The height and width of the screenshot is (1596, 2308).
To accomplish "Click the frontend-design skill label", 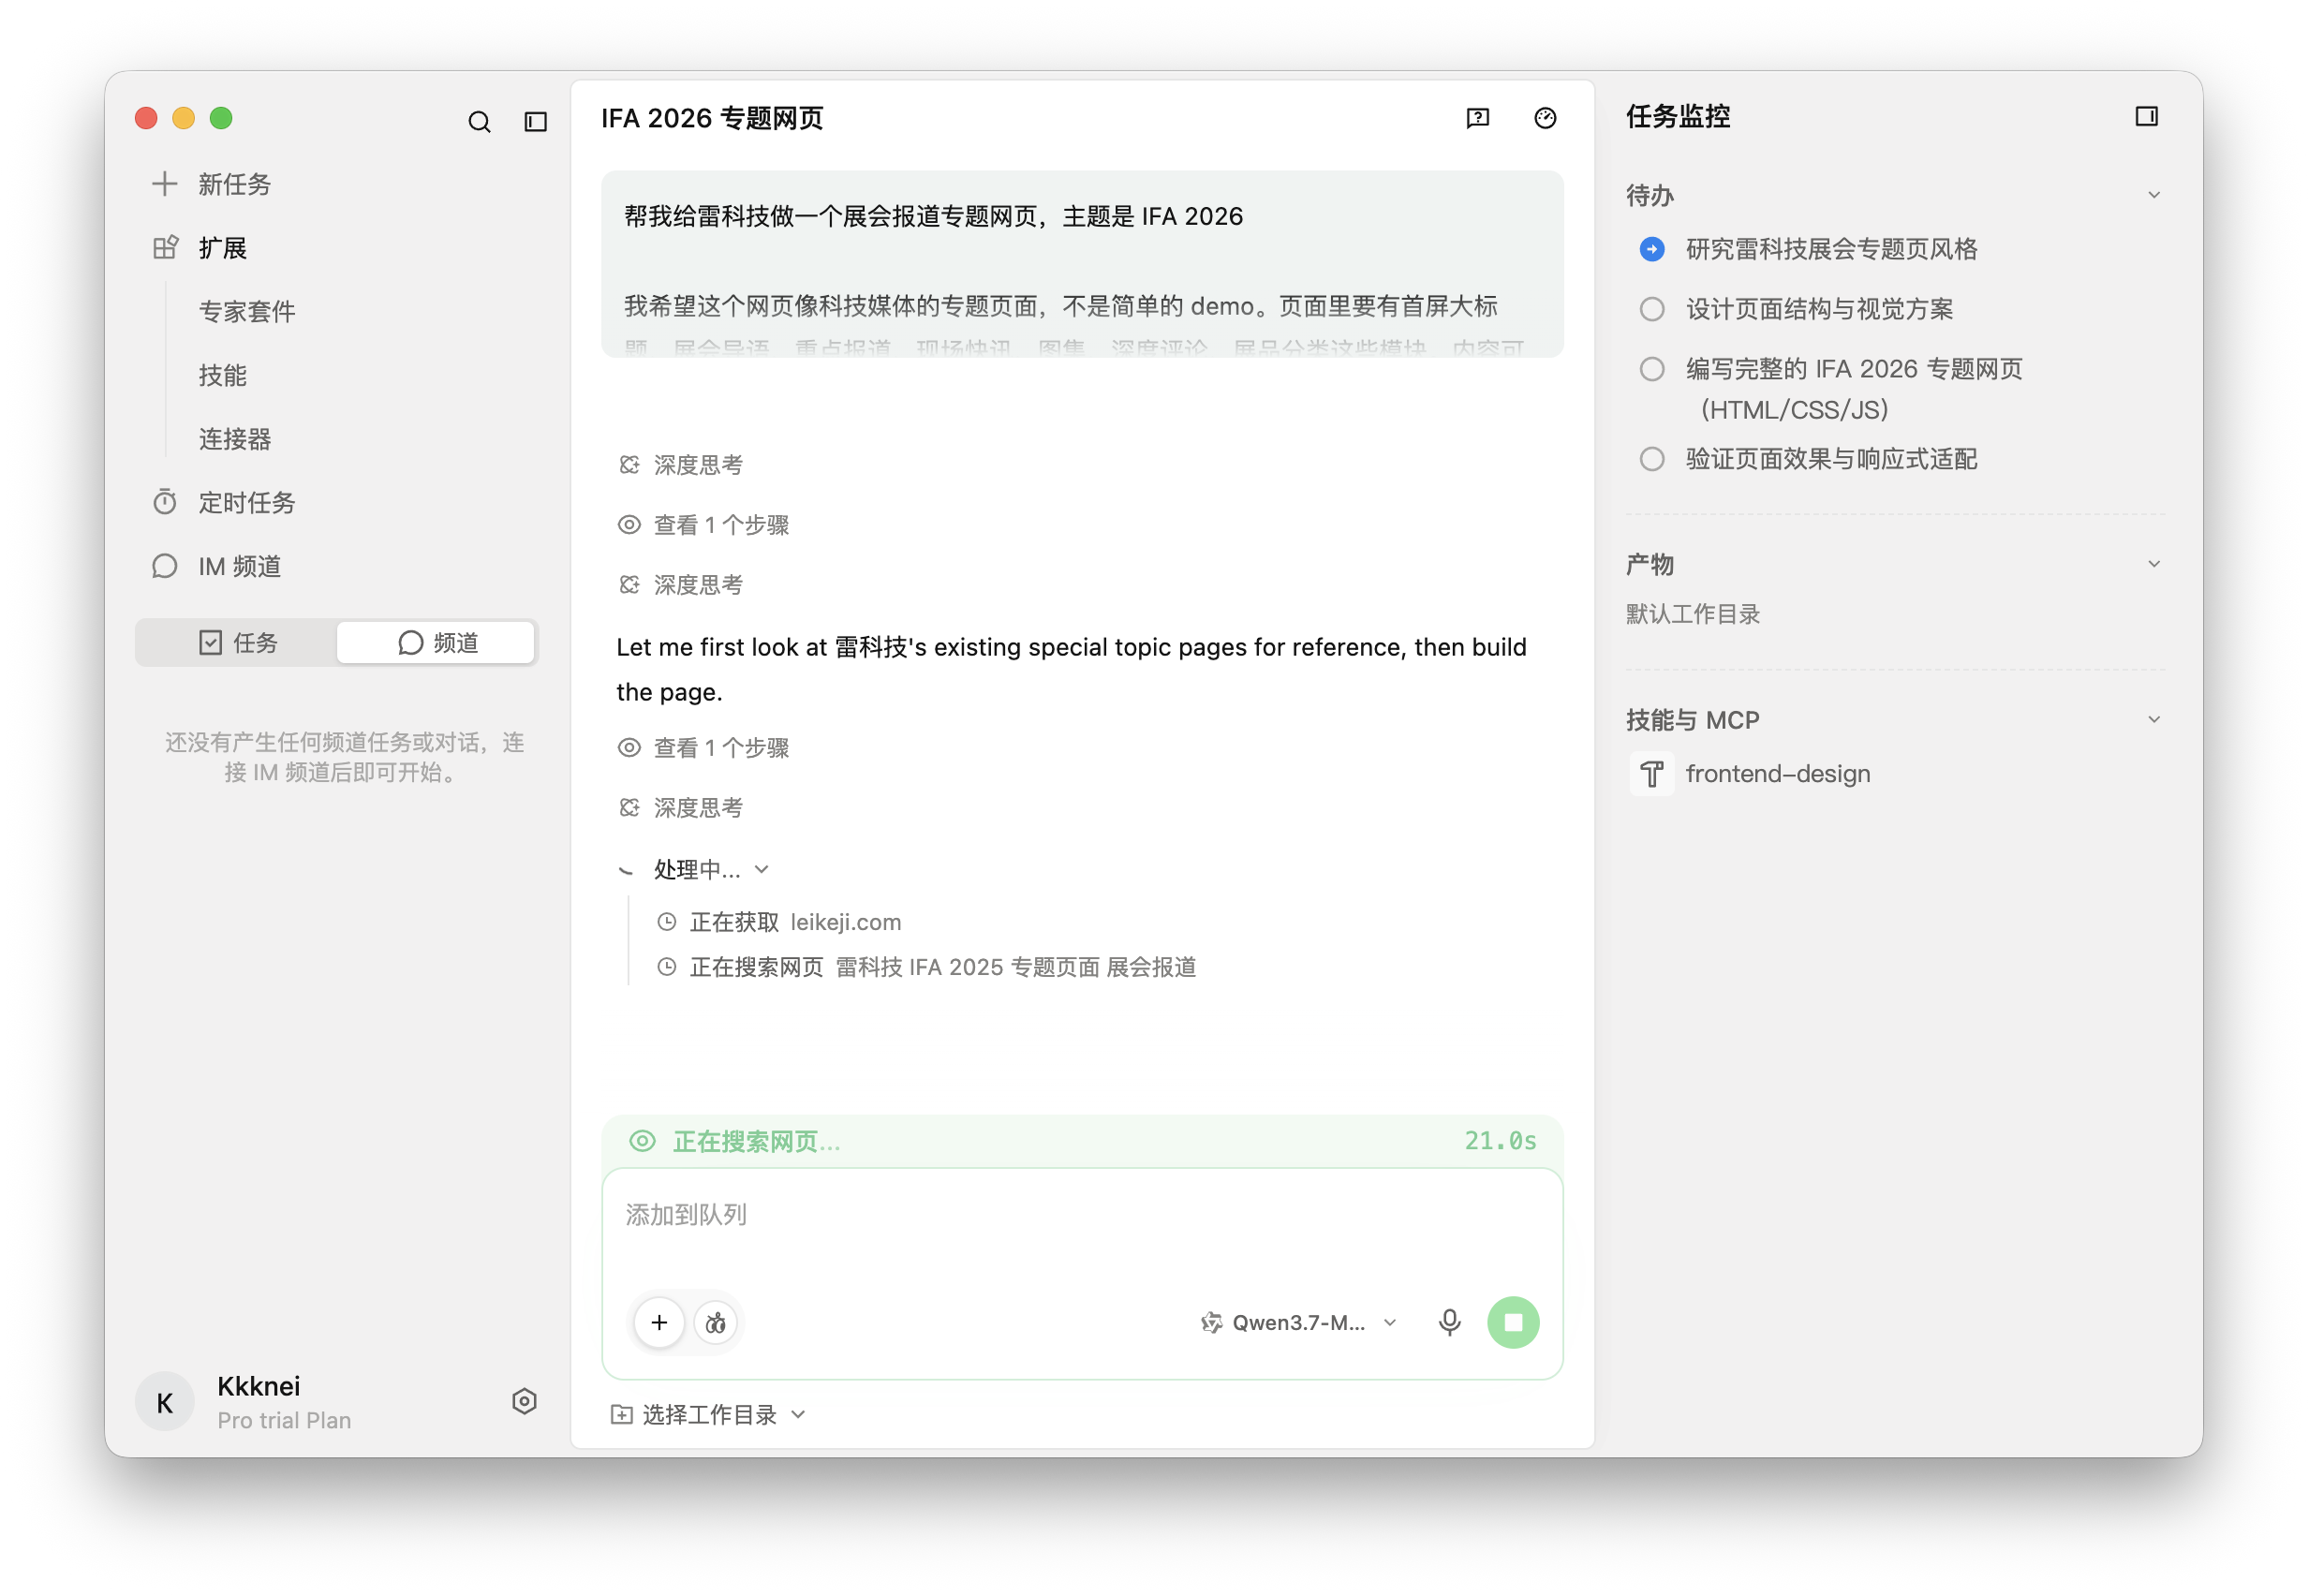I will pyautogui.click(x=1778, y=774).
